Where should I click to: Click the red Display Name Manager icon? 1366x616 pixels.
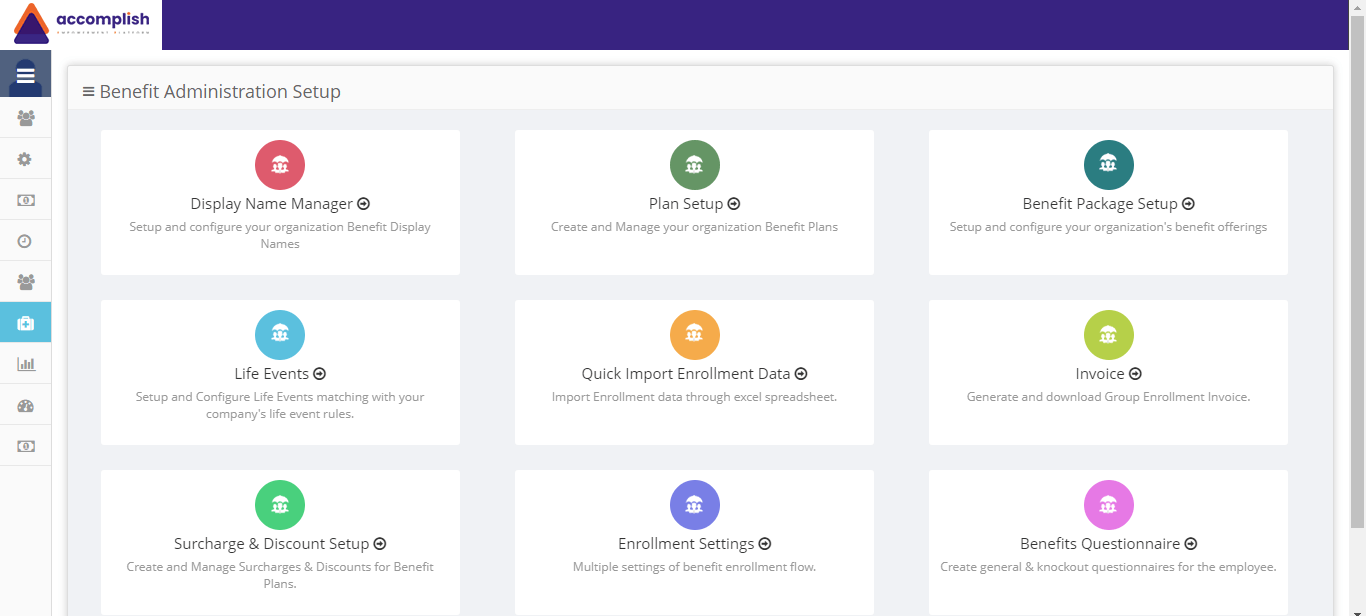(280, 165)
